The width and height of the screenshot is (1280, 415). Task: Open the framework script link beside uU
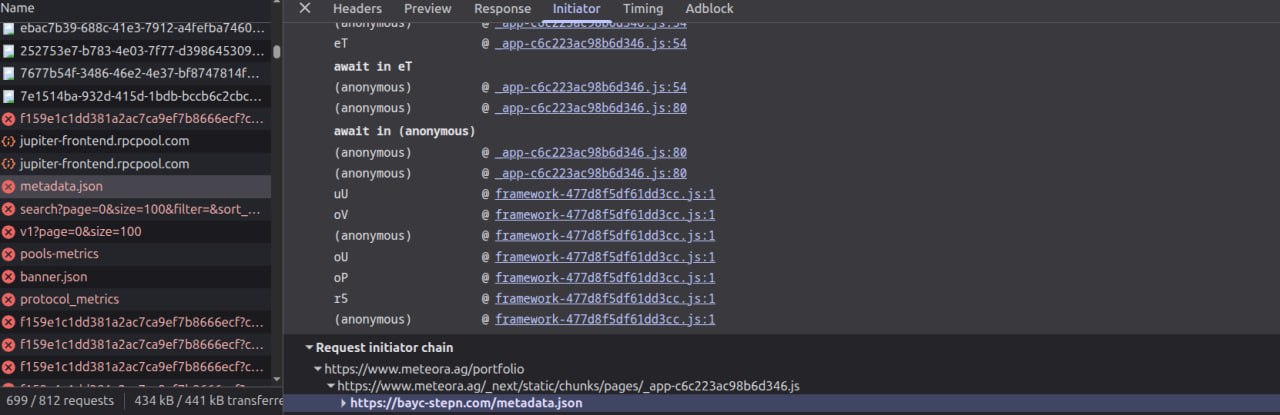tap(604, 194)
